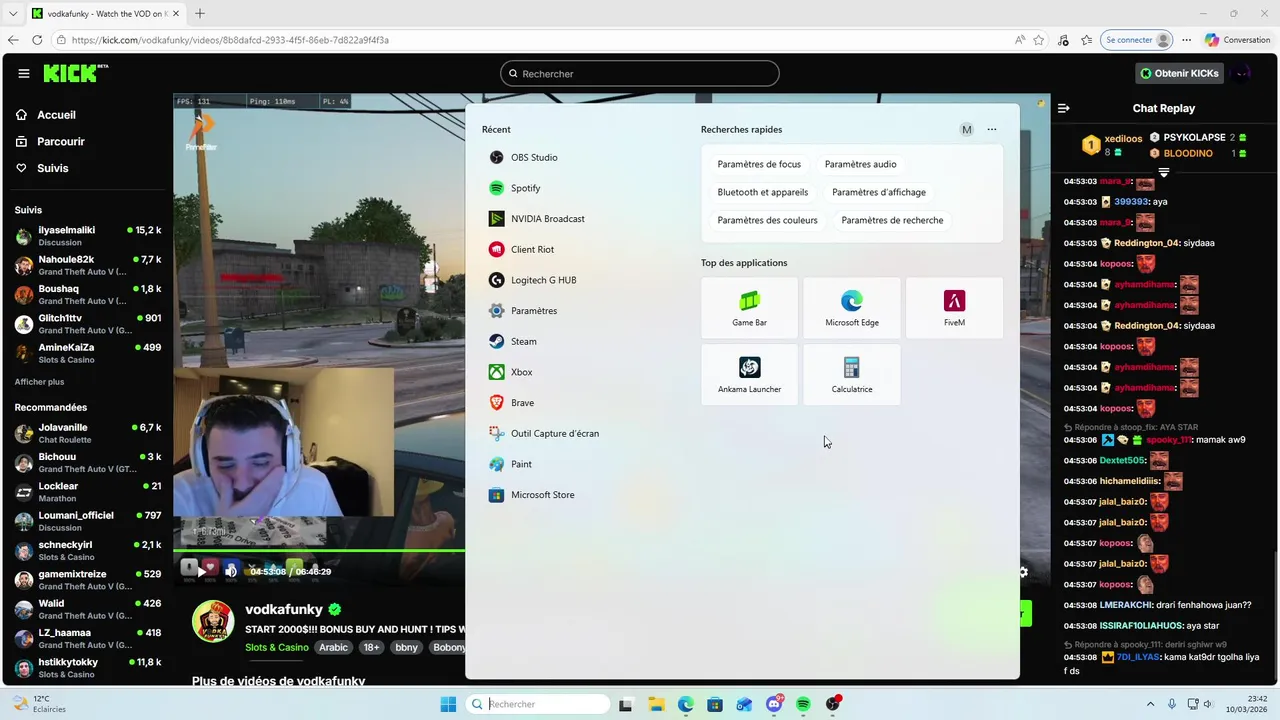
Task: Select Paramètres des couleurs quick search
Action: [x=767, y=220]
